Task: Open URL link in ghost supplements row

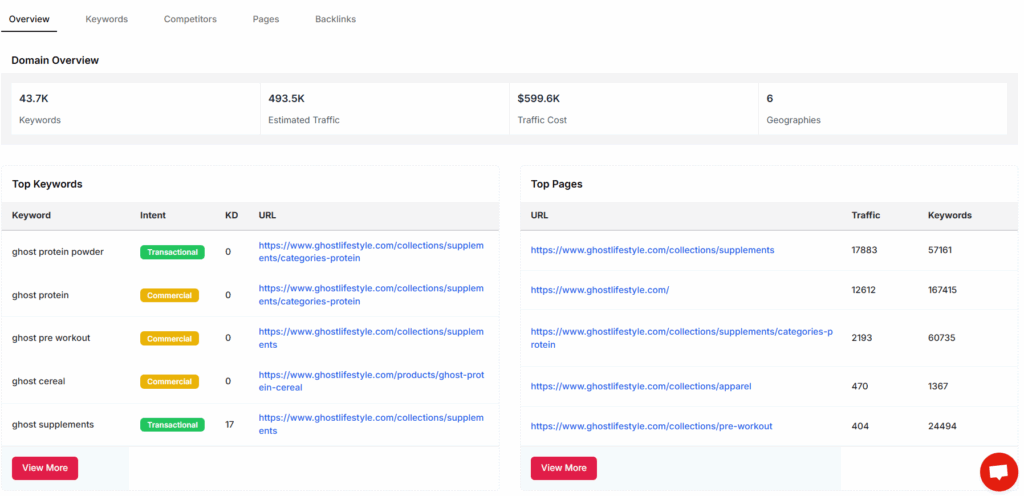Action: click(x=371, y=424)
